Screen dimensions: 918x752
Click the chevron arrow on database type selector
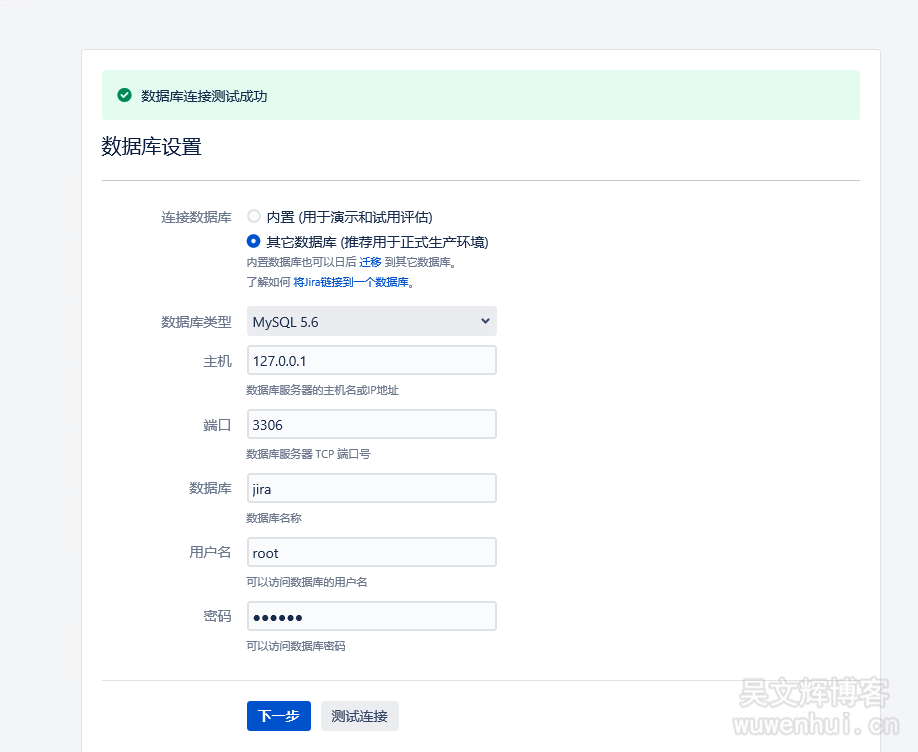485,321
